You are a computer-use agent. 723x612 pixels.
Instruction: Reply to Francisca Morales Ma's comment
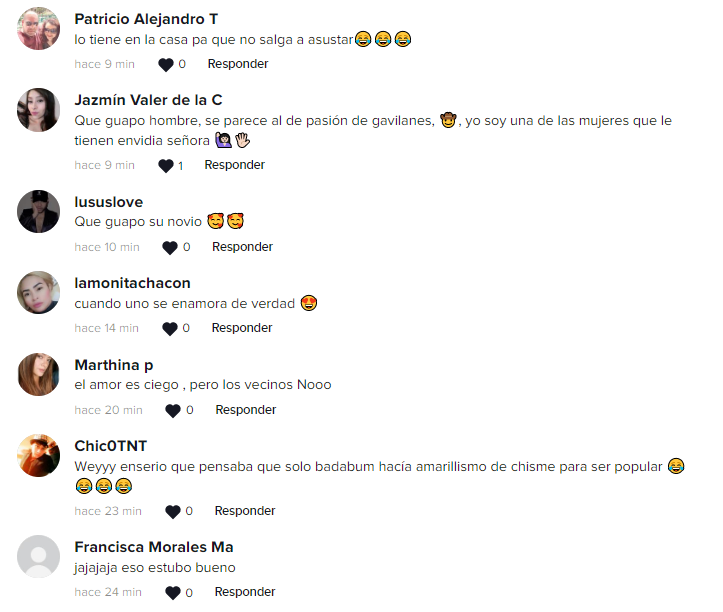245,592
